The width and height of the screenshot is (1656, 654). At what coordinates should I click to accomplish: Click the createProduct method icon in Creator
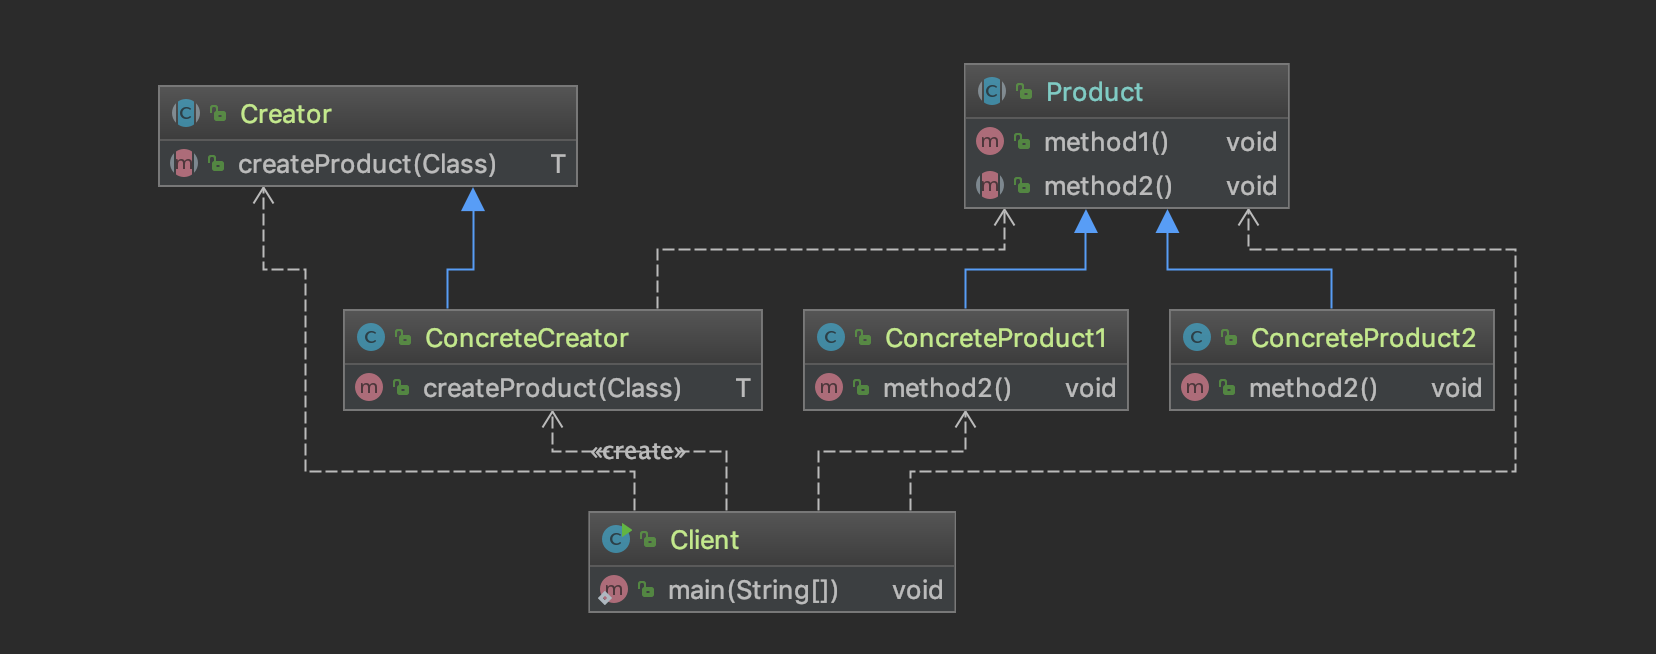pos(184,164)
